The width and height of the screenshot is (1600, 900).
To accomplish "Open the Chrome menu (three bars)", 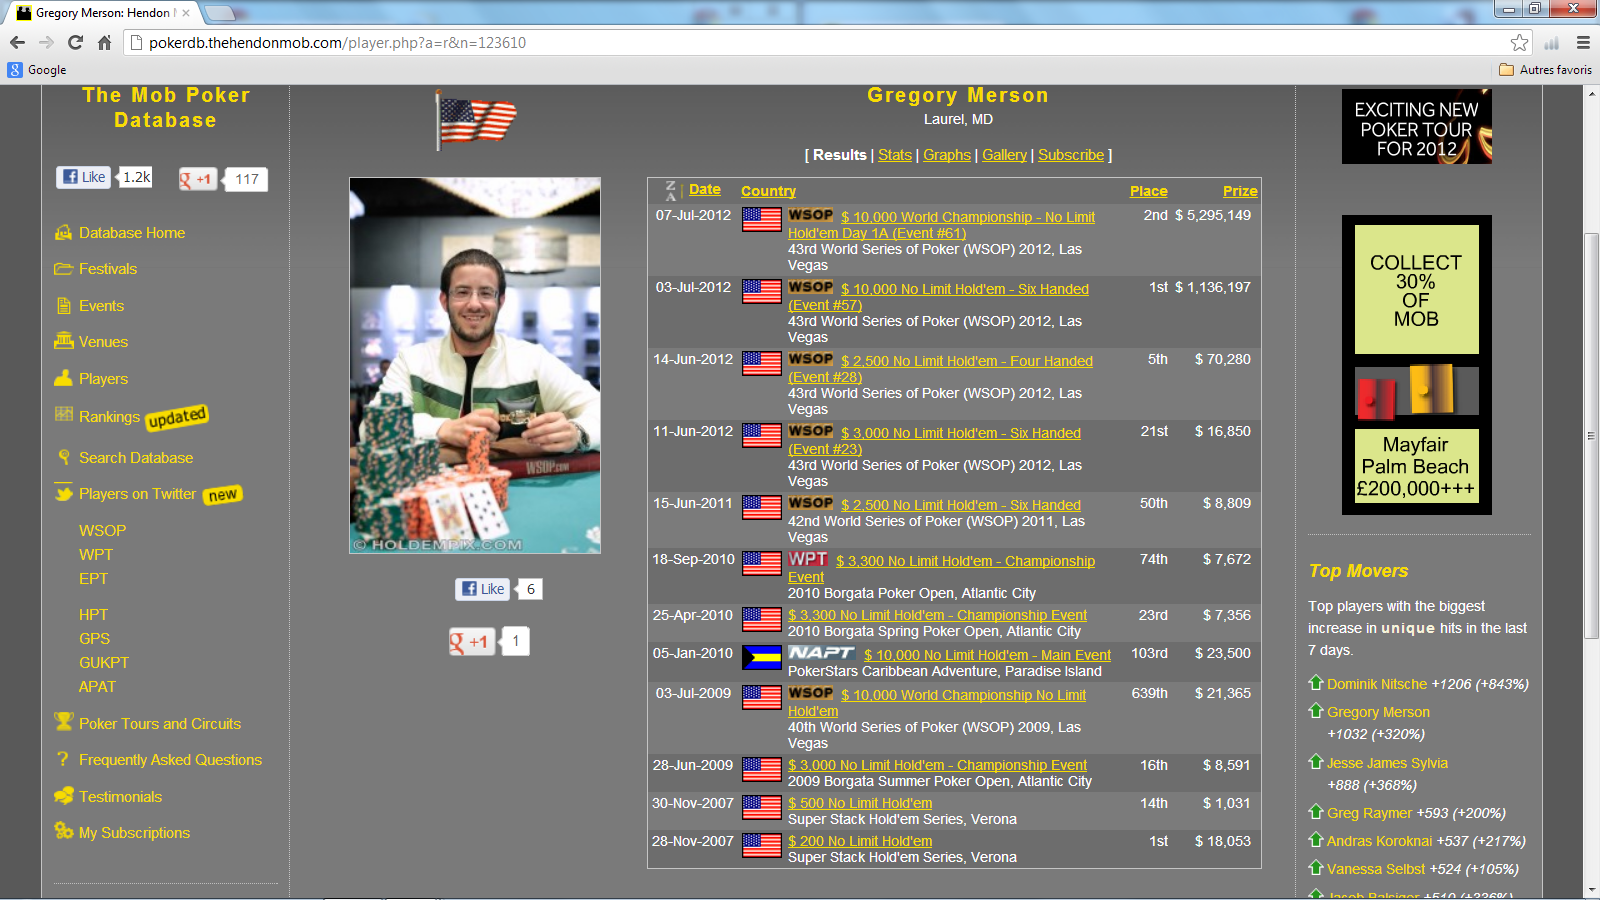I will coord(1583,42).
